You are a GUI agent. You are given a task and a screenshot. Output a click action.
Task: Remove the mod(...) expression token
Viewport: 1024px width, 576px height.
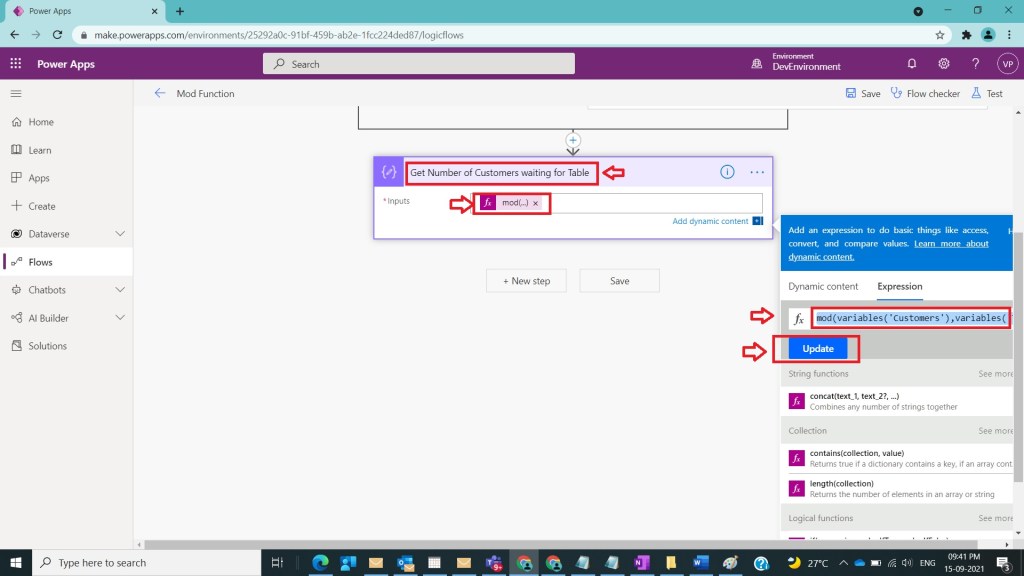[x=535, y=203]
